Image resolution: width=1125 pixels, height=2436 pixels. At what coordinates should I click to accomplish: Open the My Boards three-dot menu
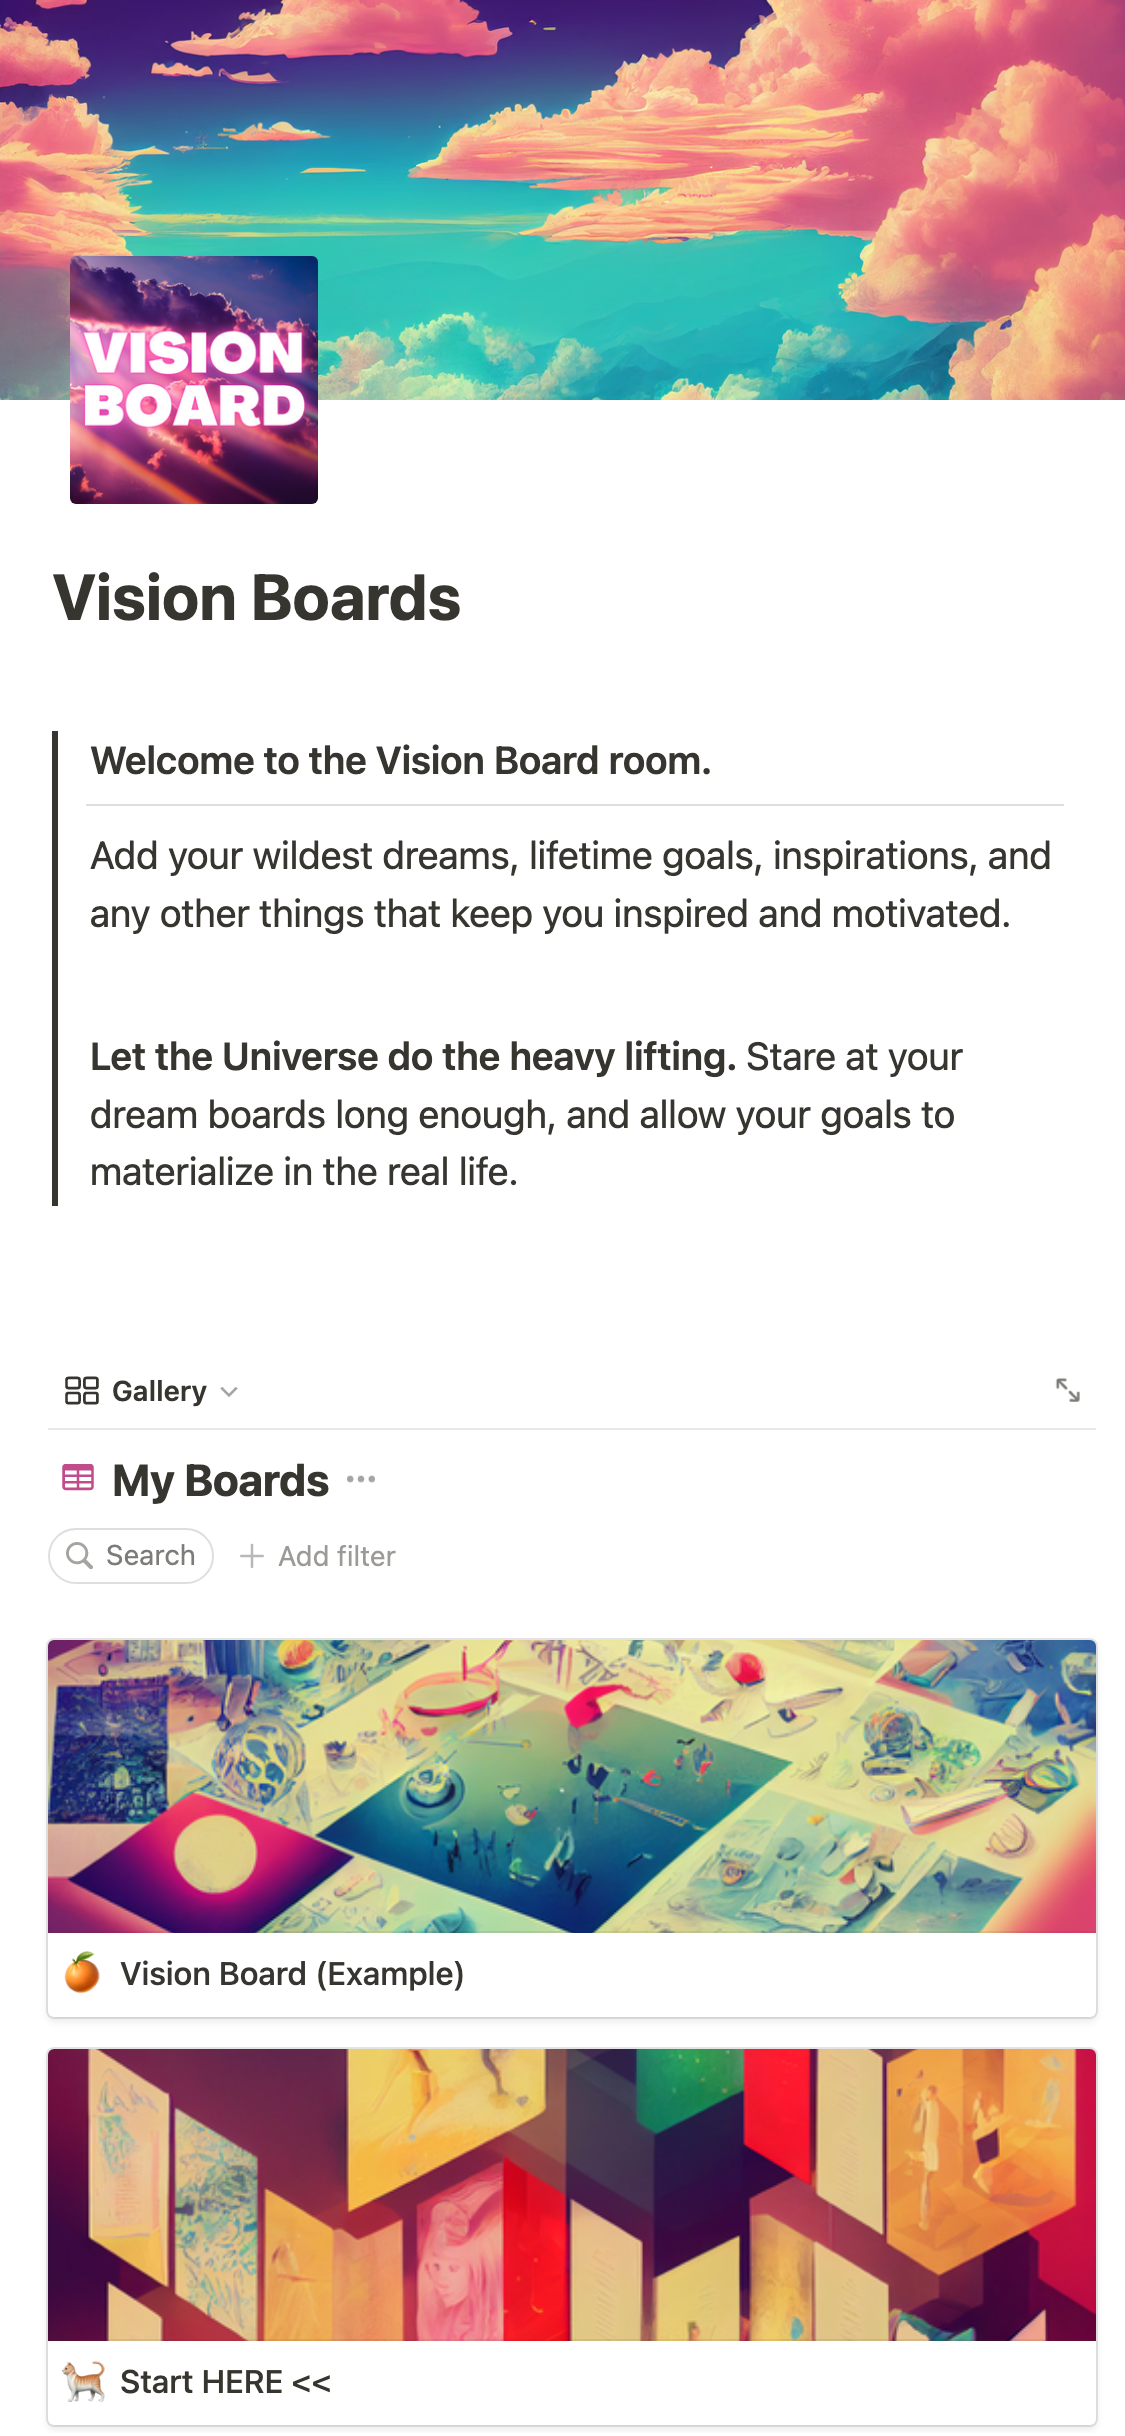click(x=361, y=1479)
